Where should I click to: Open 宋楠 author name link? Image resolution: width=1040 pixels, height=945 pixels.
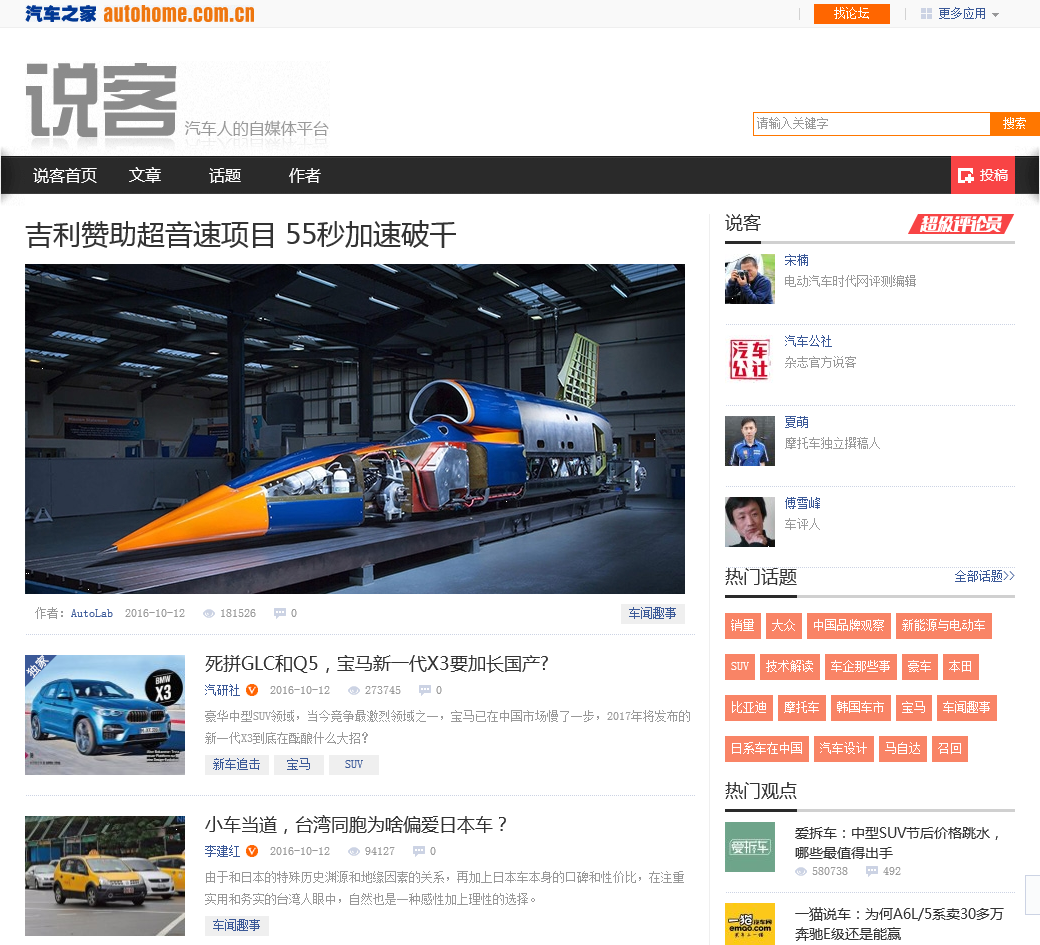coord(797,261)
